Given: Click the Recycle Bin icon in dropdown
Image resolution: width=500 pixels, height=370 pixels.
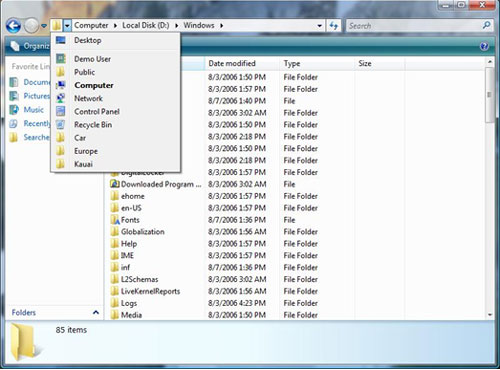Looking at the screenshot, I should point(61,125).
